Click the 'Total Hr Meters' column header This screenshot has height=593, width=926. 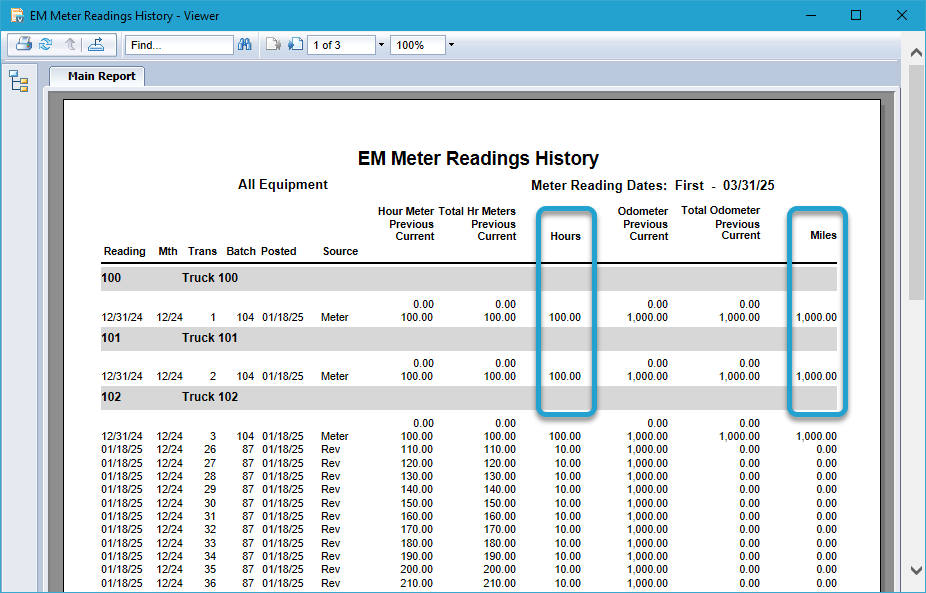(477, 211)
